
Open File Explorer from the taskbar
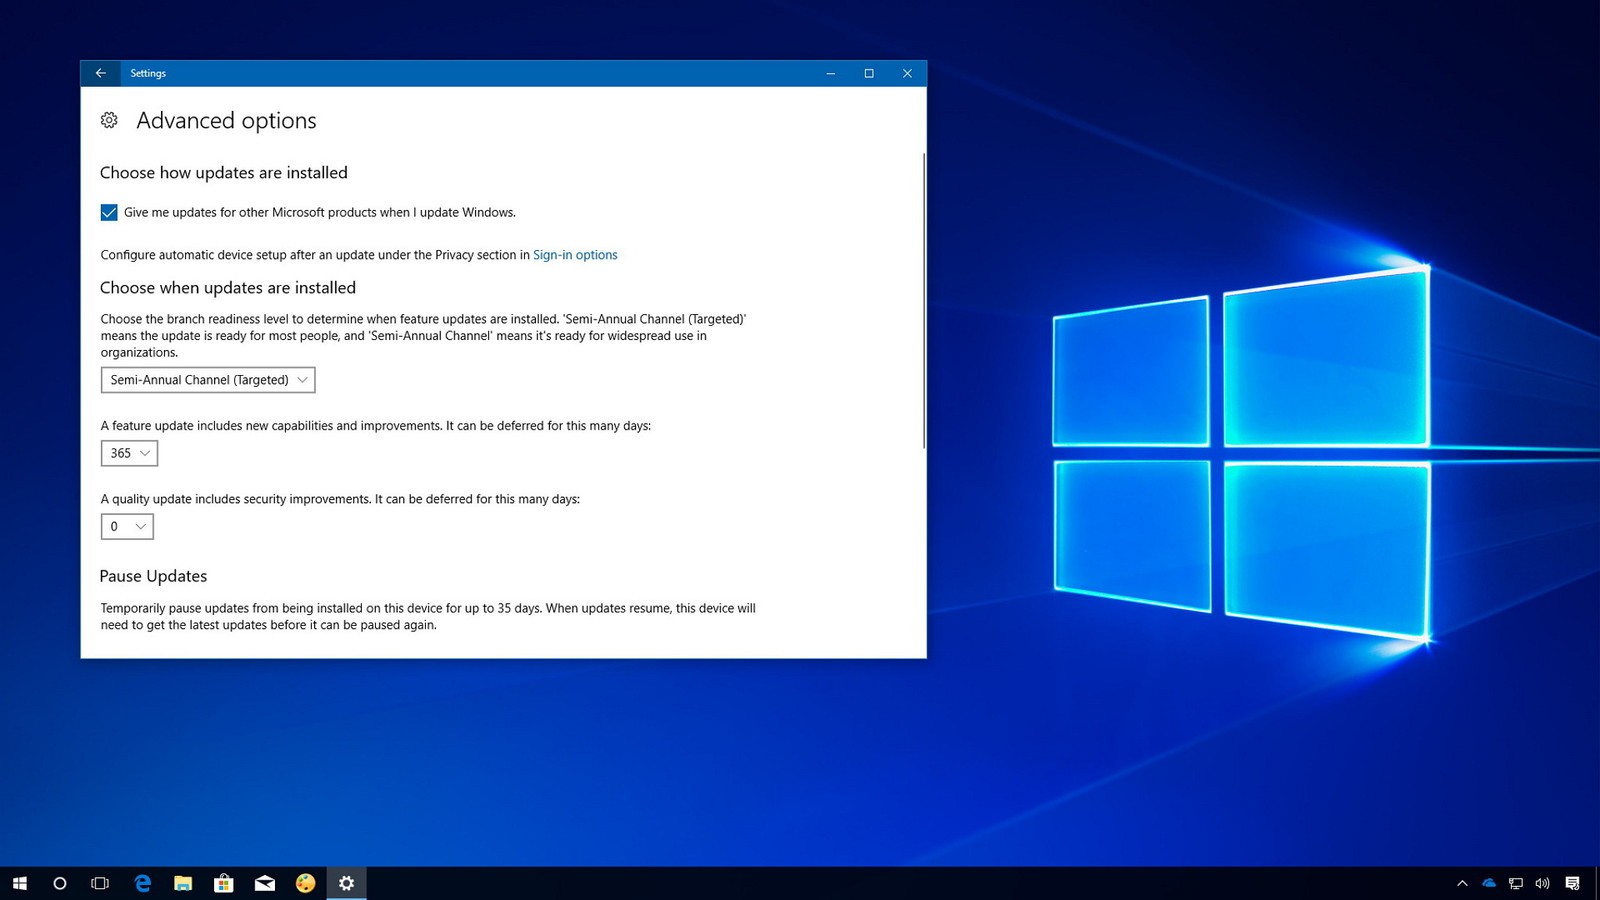pos(183,883)
